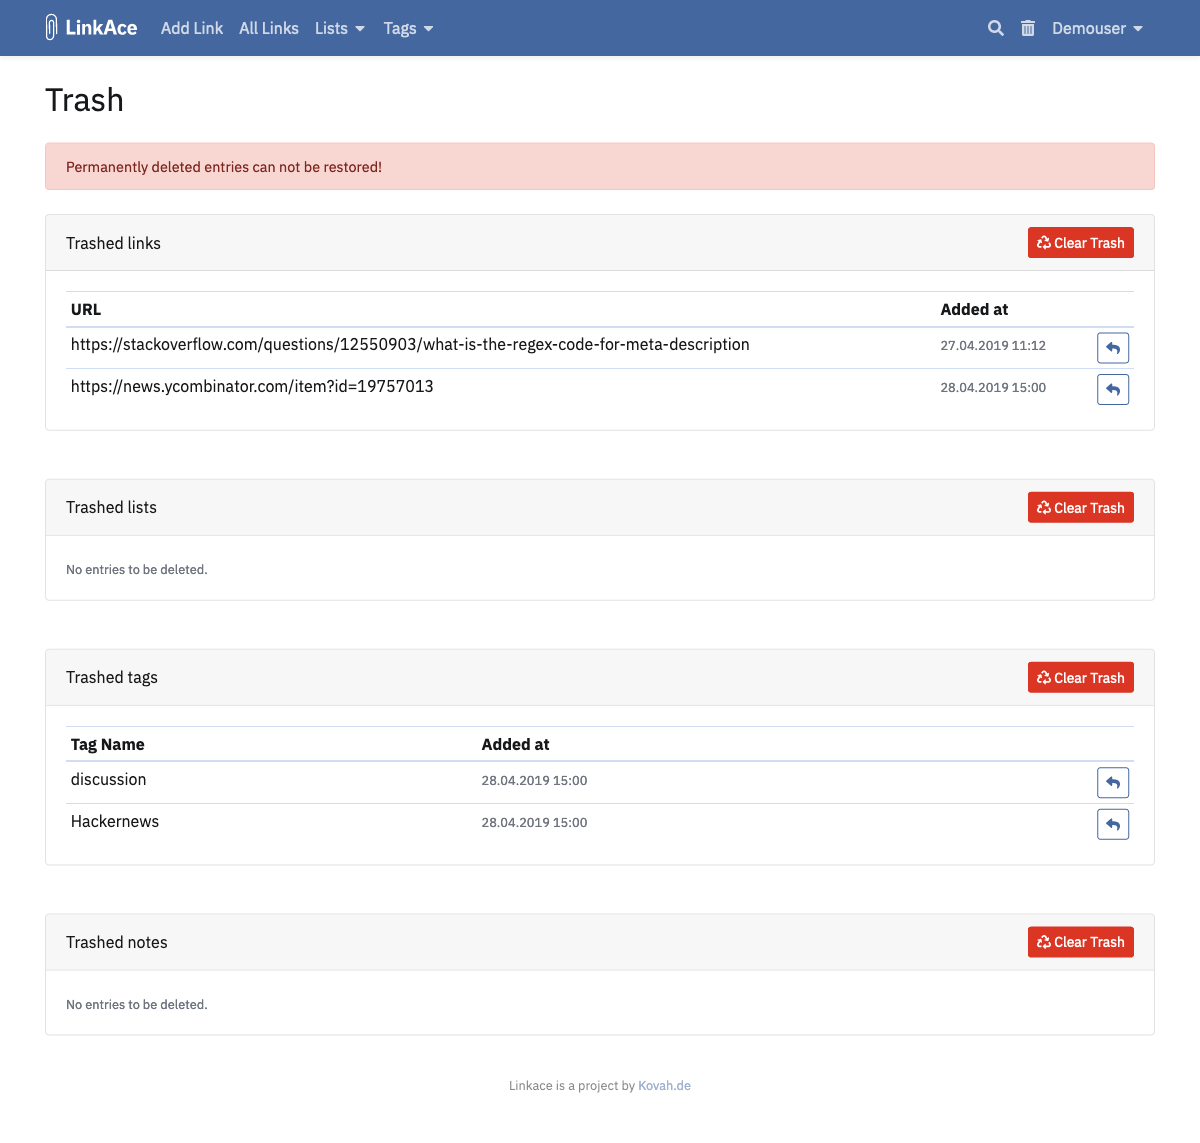Open the Lists dropdown menu

point(339,28)
